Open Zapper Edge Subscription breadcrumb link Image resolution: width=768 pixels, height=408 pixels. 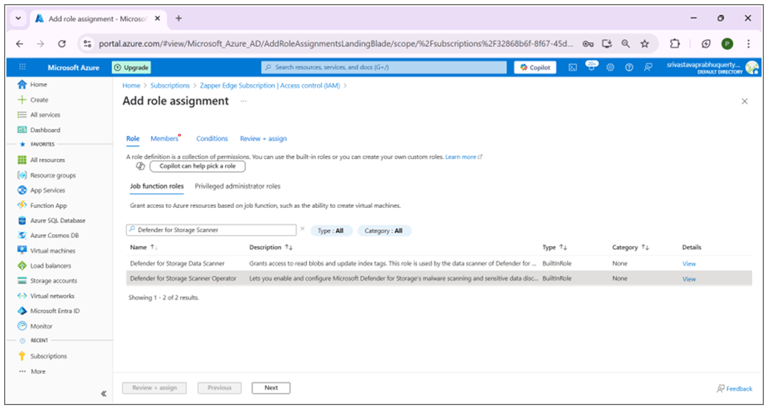coord(270,85)
